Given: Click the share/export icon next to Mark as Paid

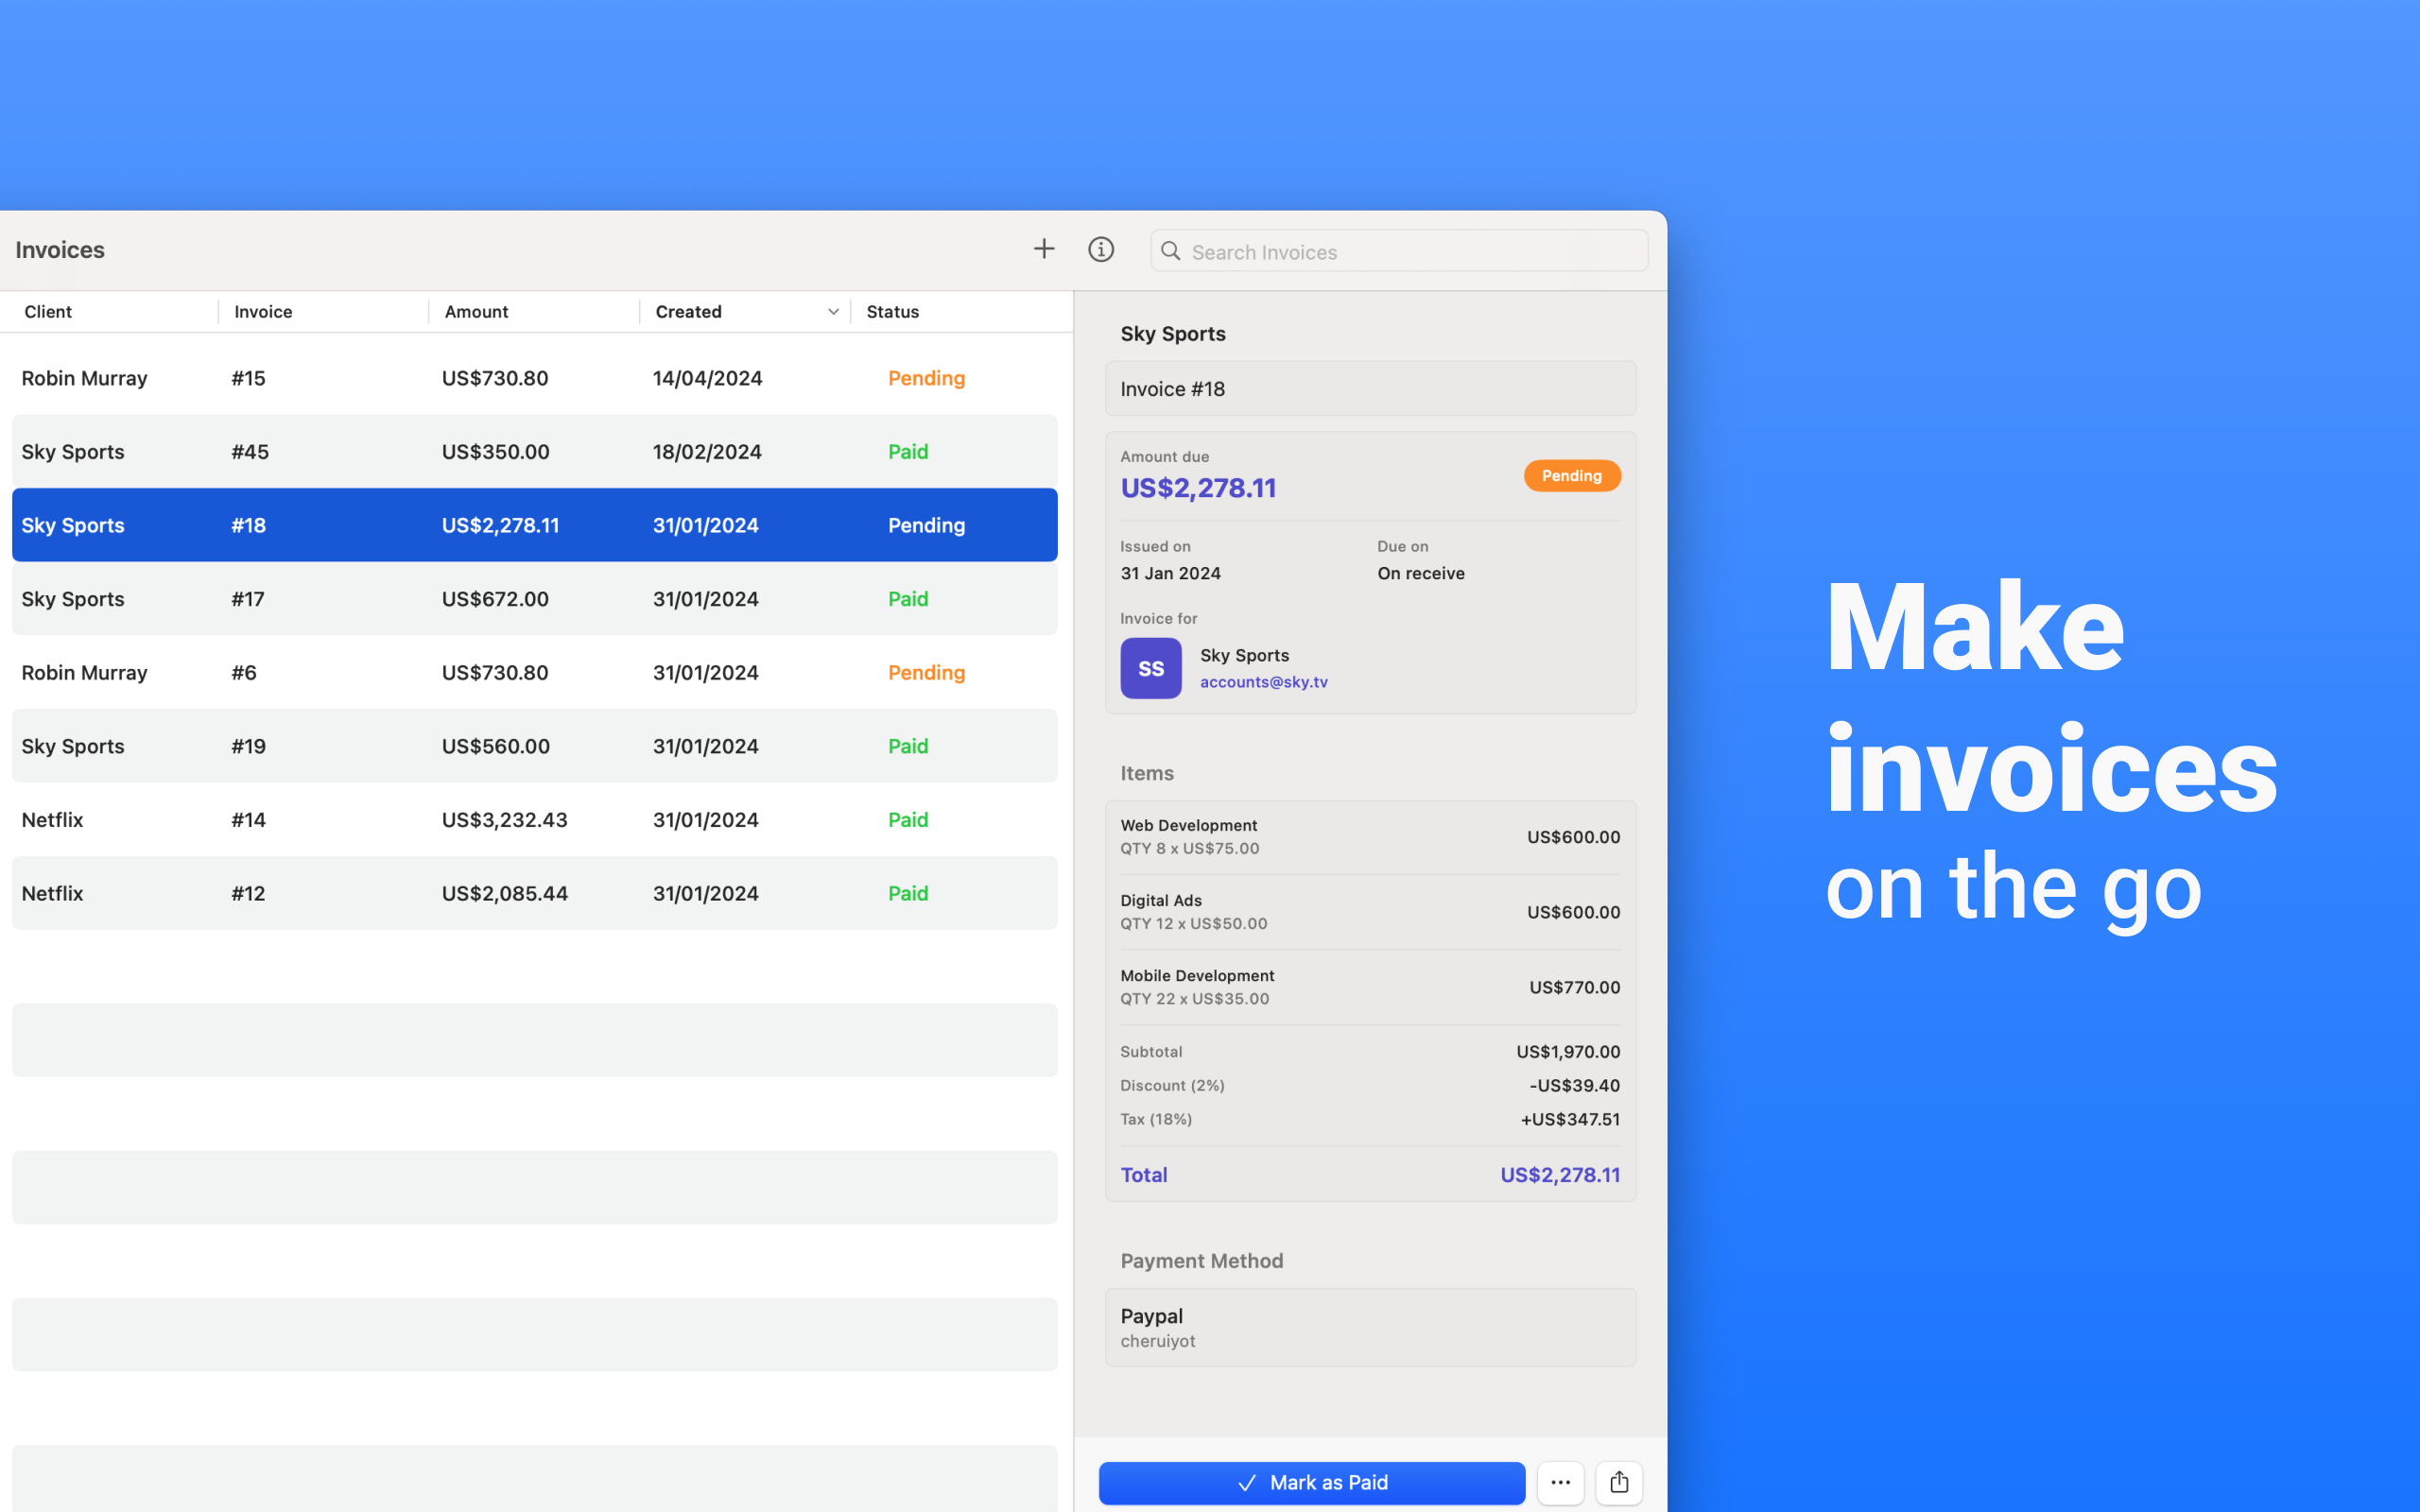Looking at the screenshot, I should (x=1619, y=1482).
